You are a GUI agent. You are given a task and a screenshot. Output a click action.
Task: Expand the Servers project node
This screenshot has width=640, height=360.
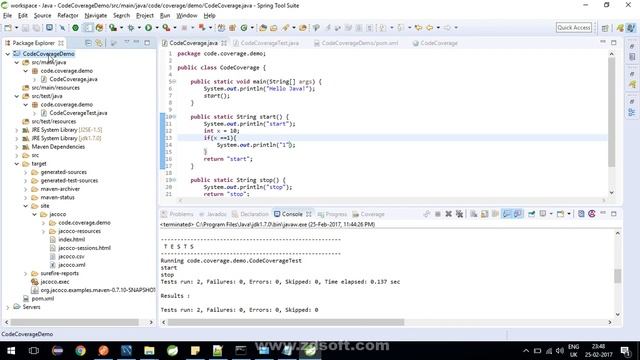point(8,307)
